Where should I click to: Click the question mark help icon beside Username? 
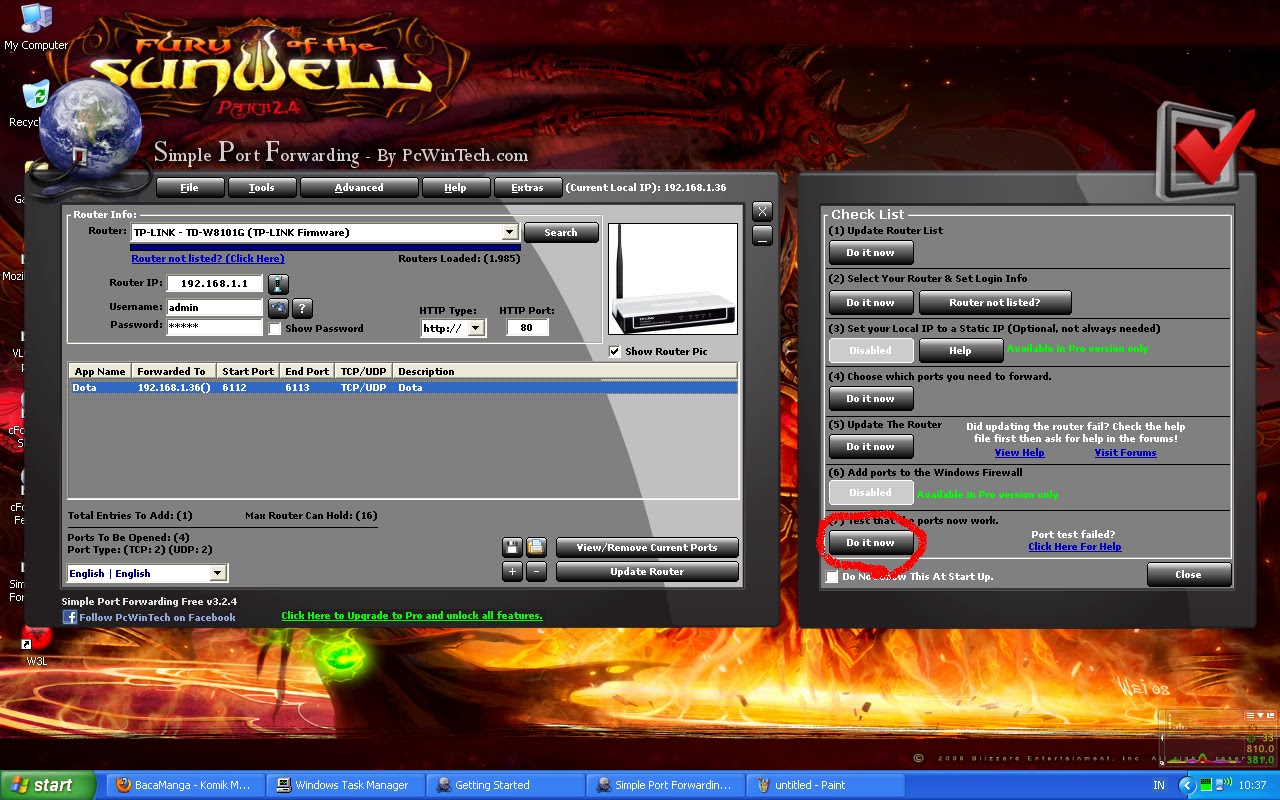coord(302,308)
